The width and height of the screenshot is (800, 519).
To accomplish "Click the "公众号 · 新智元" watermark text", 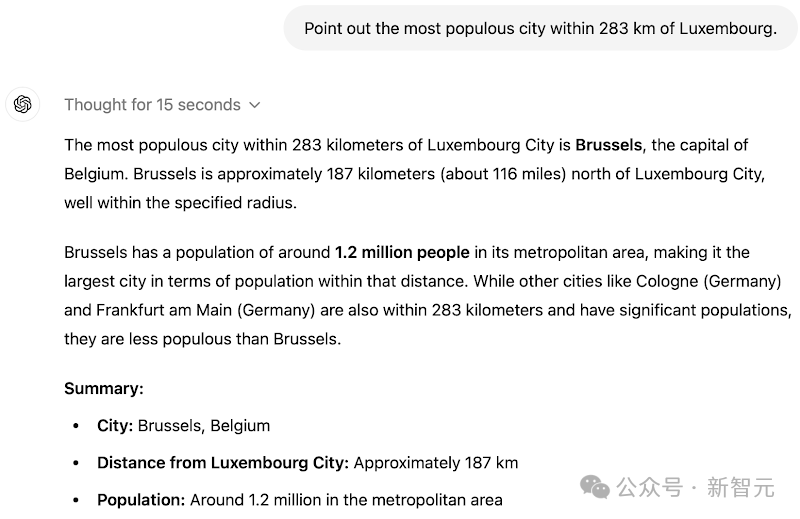I will click(x=696, y=487).
